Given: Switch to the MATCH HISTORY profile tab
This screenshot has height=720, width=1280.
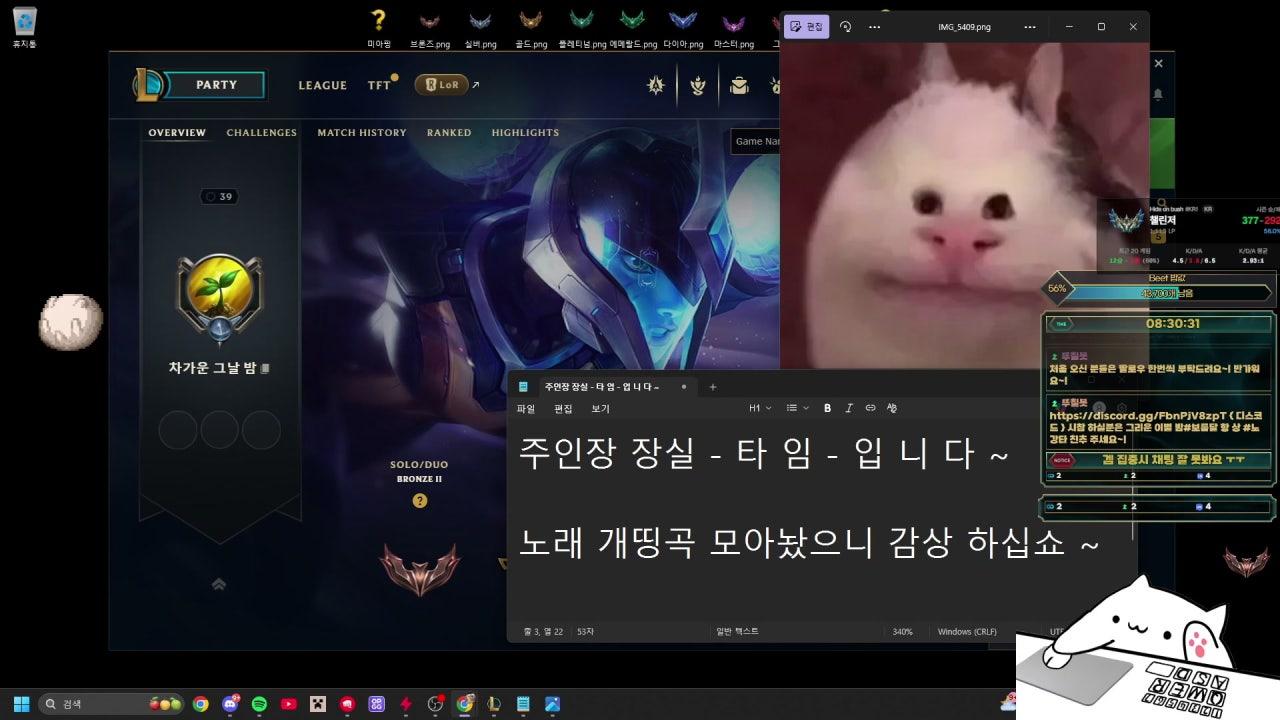Looking at the screenshot, I should (362, 133).
